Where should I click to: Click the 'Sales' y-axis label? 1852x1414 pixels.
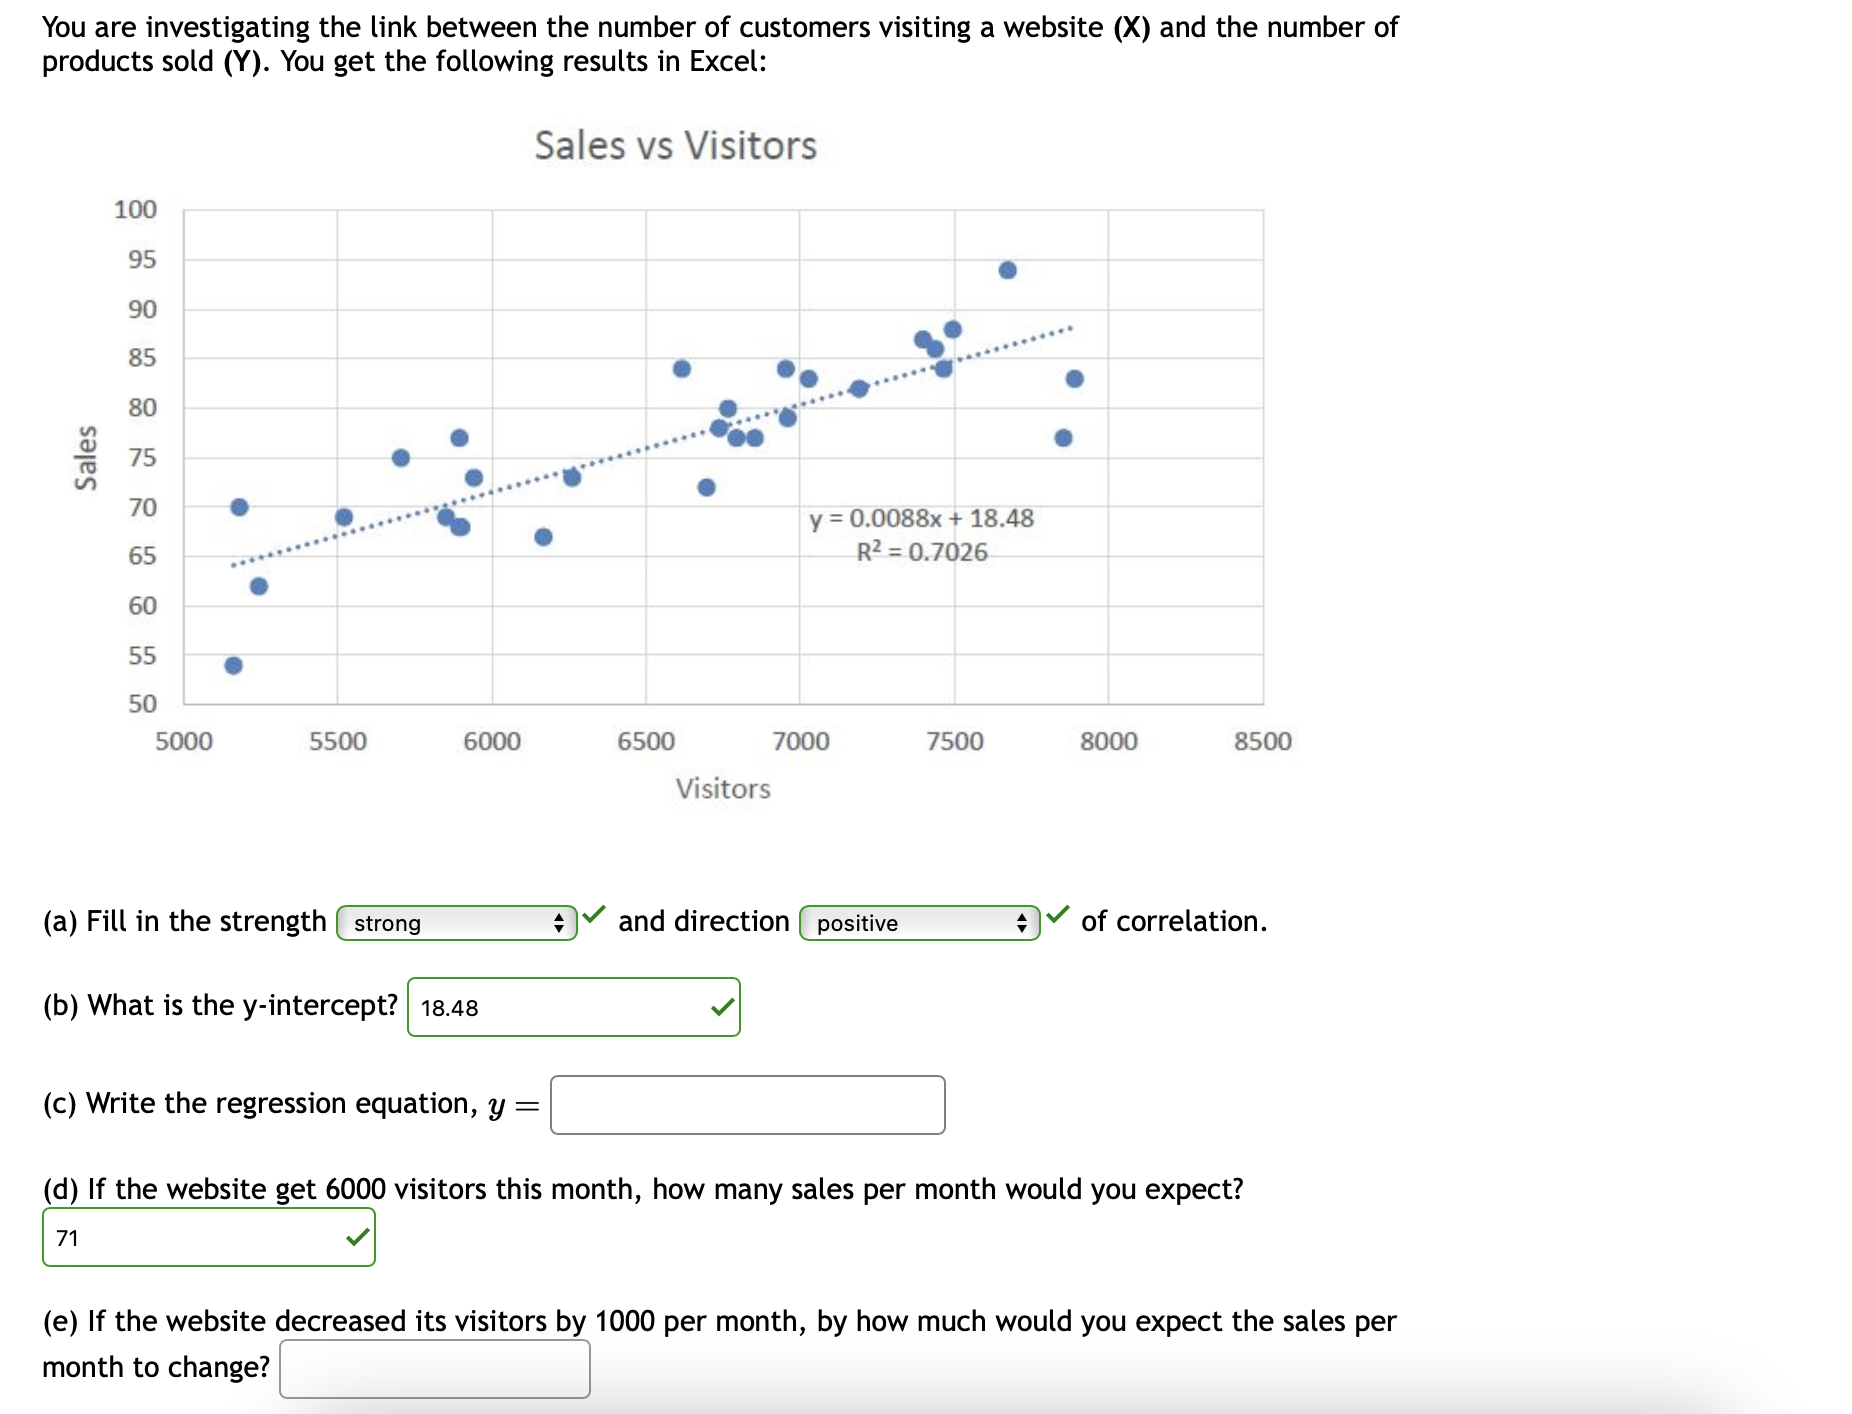87,459
